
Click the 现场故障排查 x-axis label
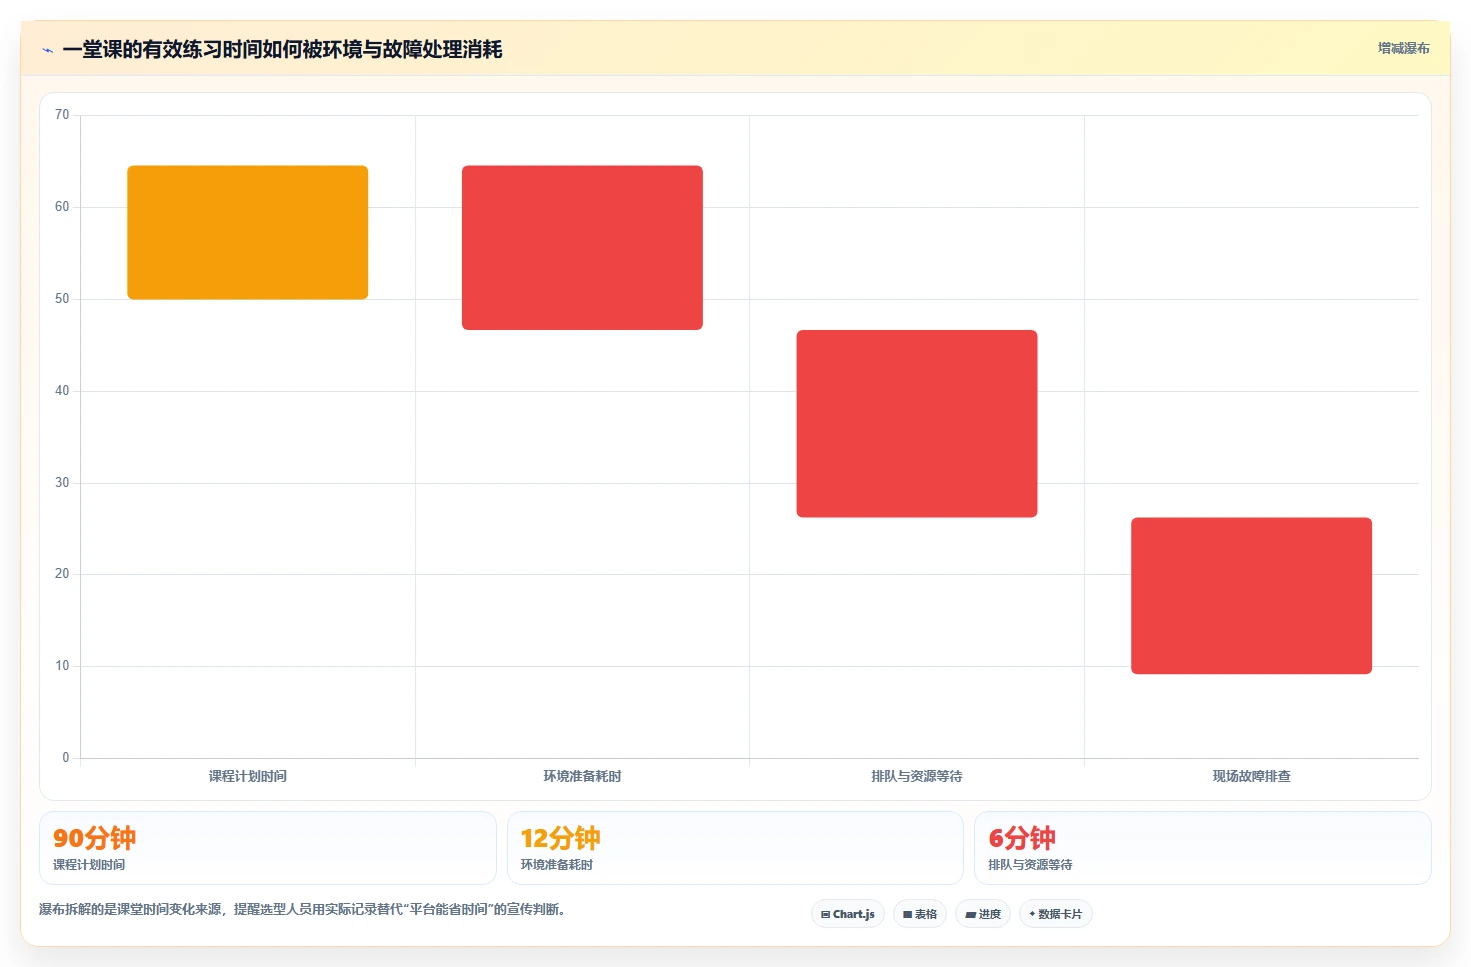tap(1251, 776)
